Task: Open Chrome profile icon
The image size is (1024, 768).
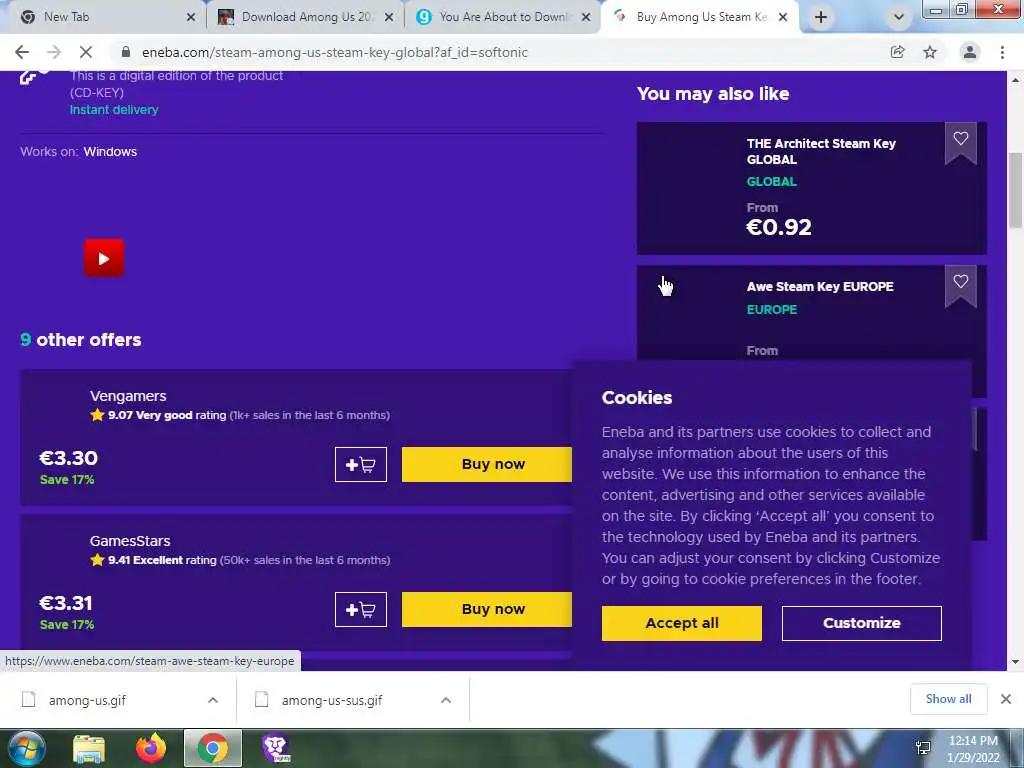Action: pos(970,52)
